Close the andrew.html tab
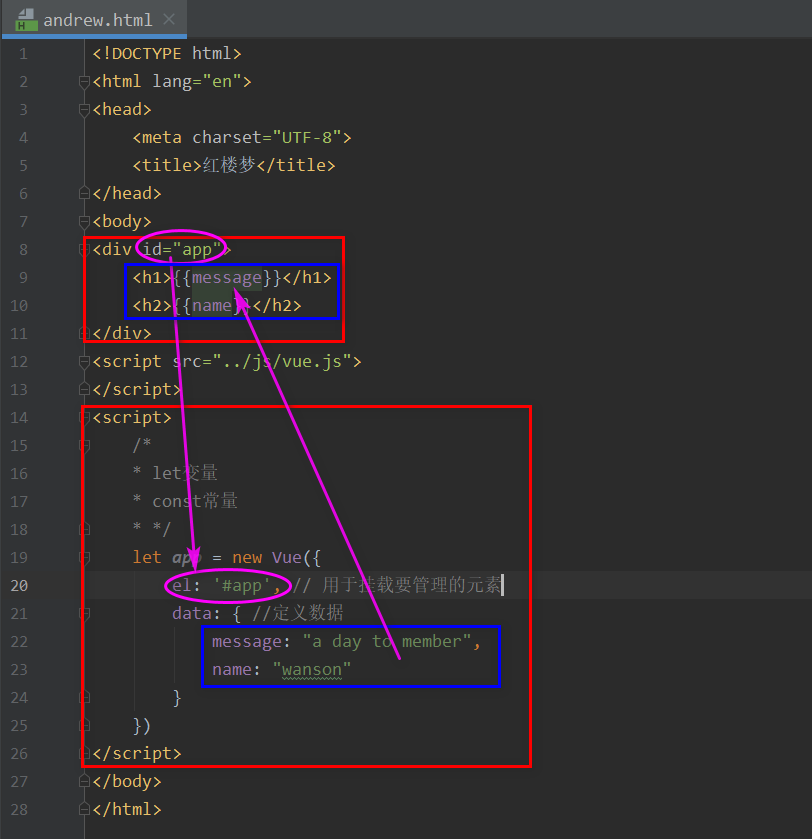The image size is (812, 839). pos(169,19)
